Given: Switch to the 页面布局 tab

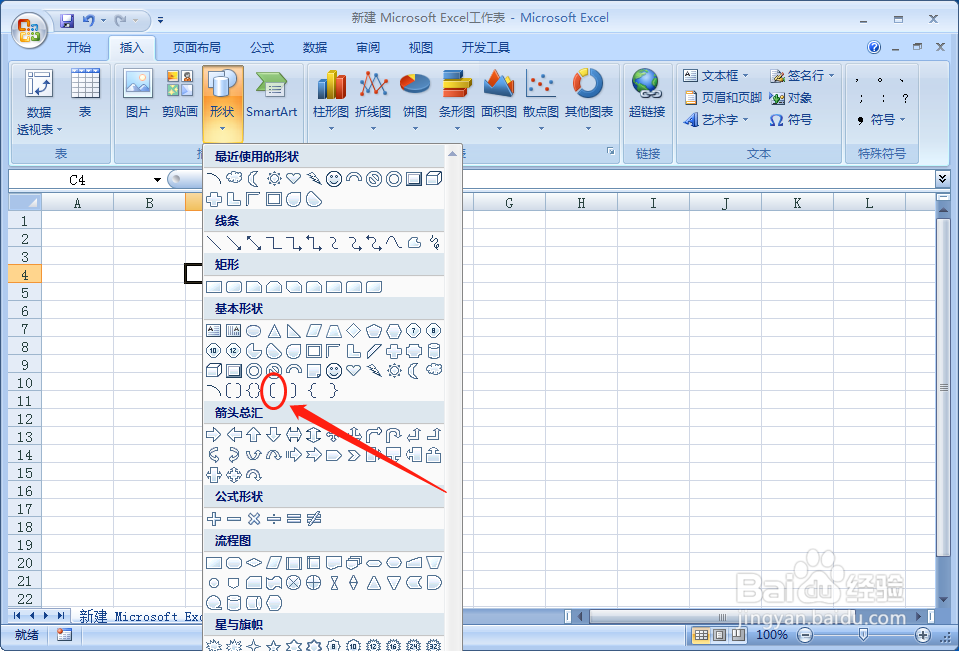Looking at the screenshot, I should coord(196,48).
